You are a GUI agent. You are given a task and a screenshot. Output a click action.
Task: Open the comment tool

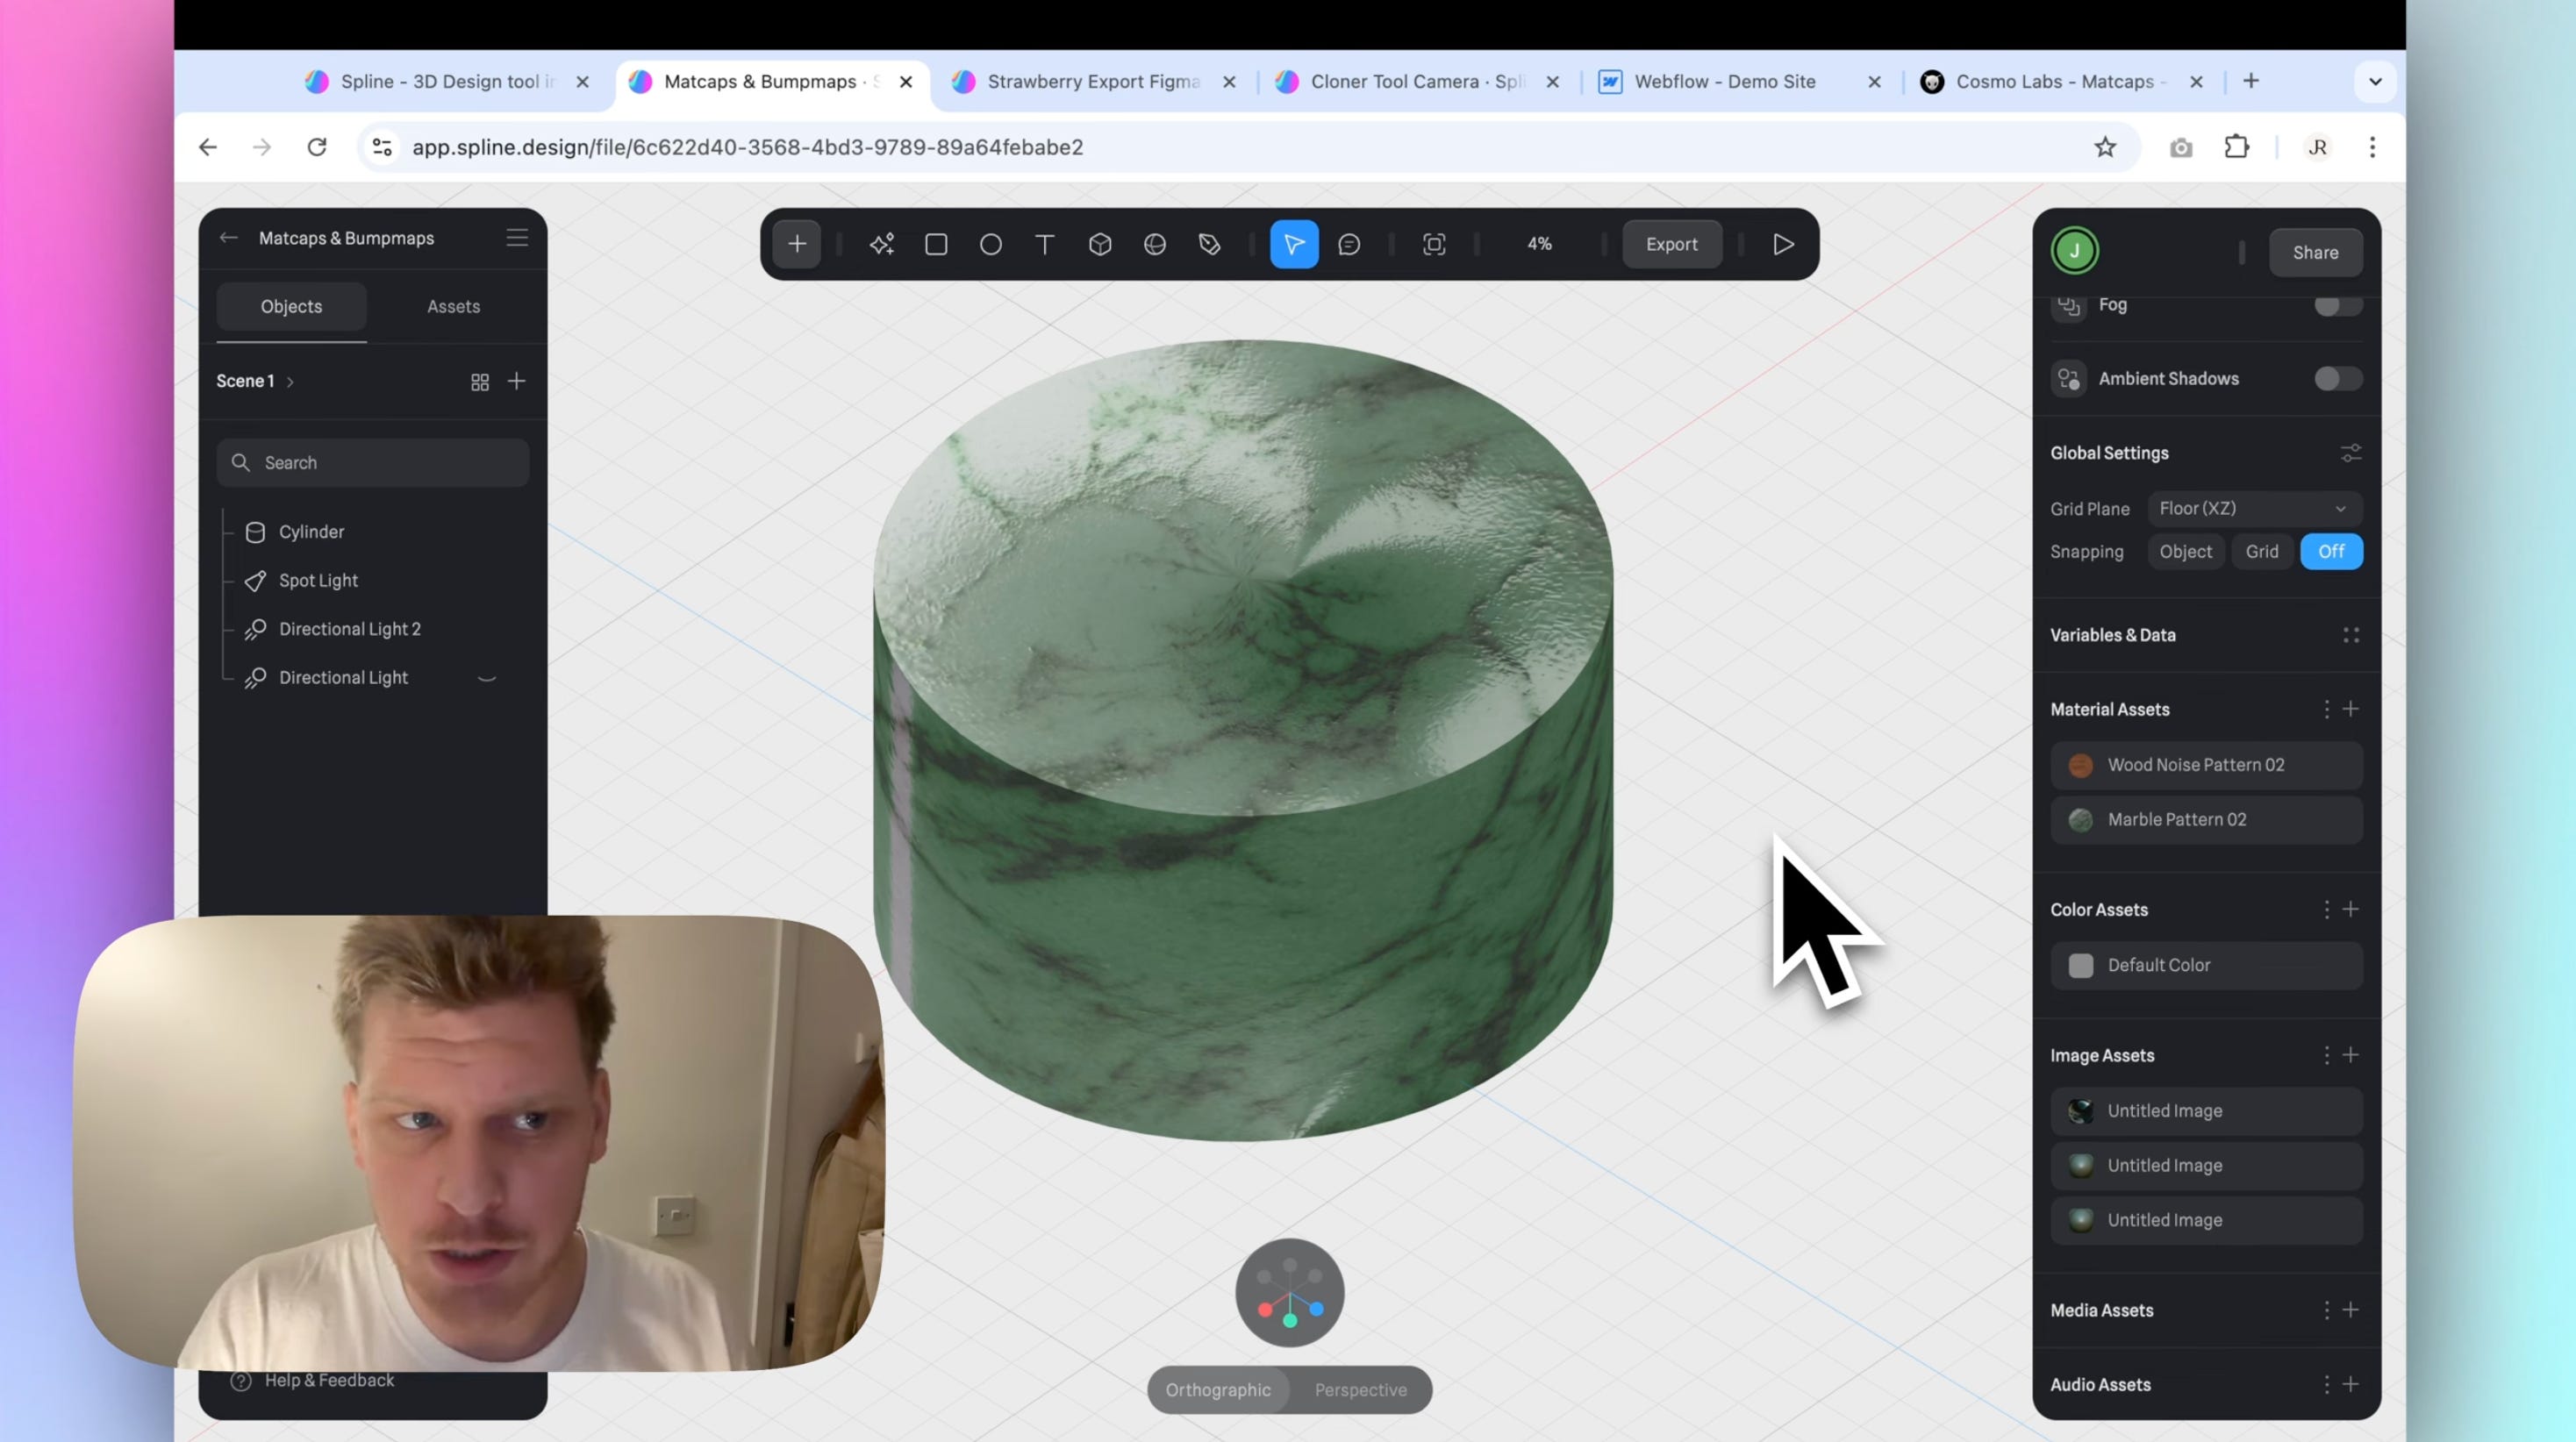[1349, 244]
